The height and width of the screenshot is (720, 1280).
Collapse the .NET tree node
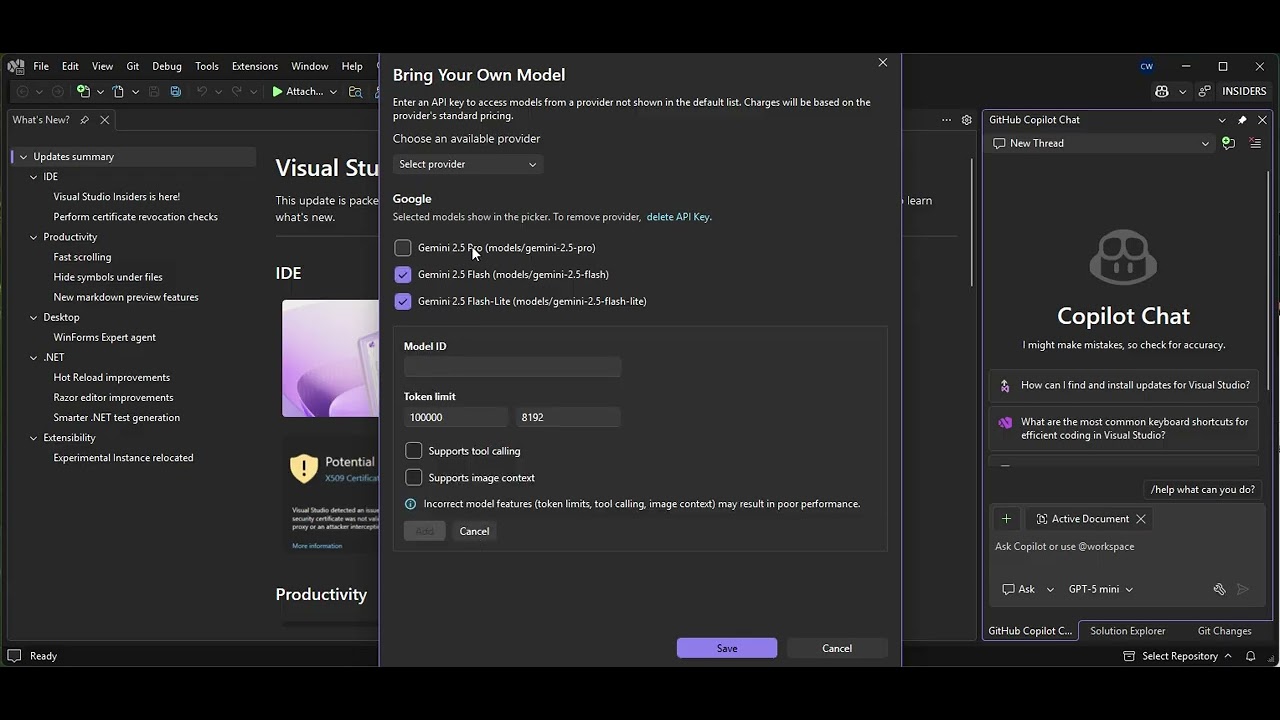point(34,357)
